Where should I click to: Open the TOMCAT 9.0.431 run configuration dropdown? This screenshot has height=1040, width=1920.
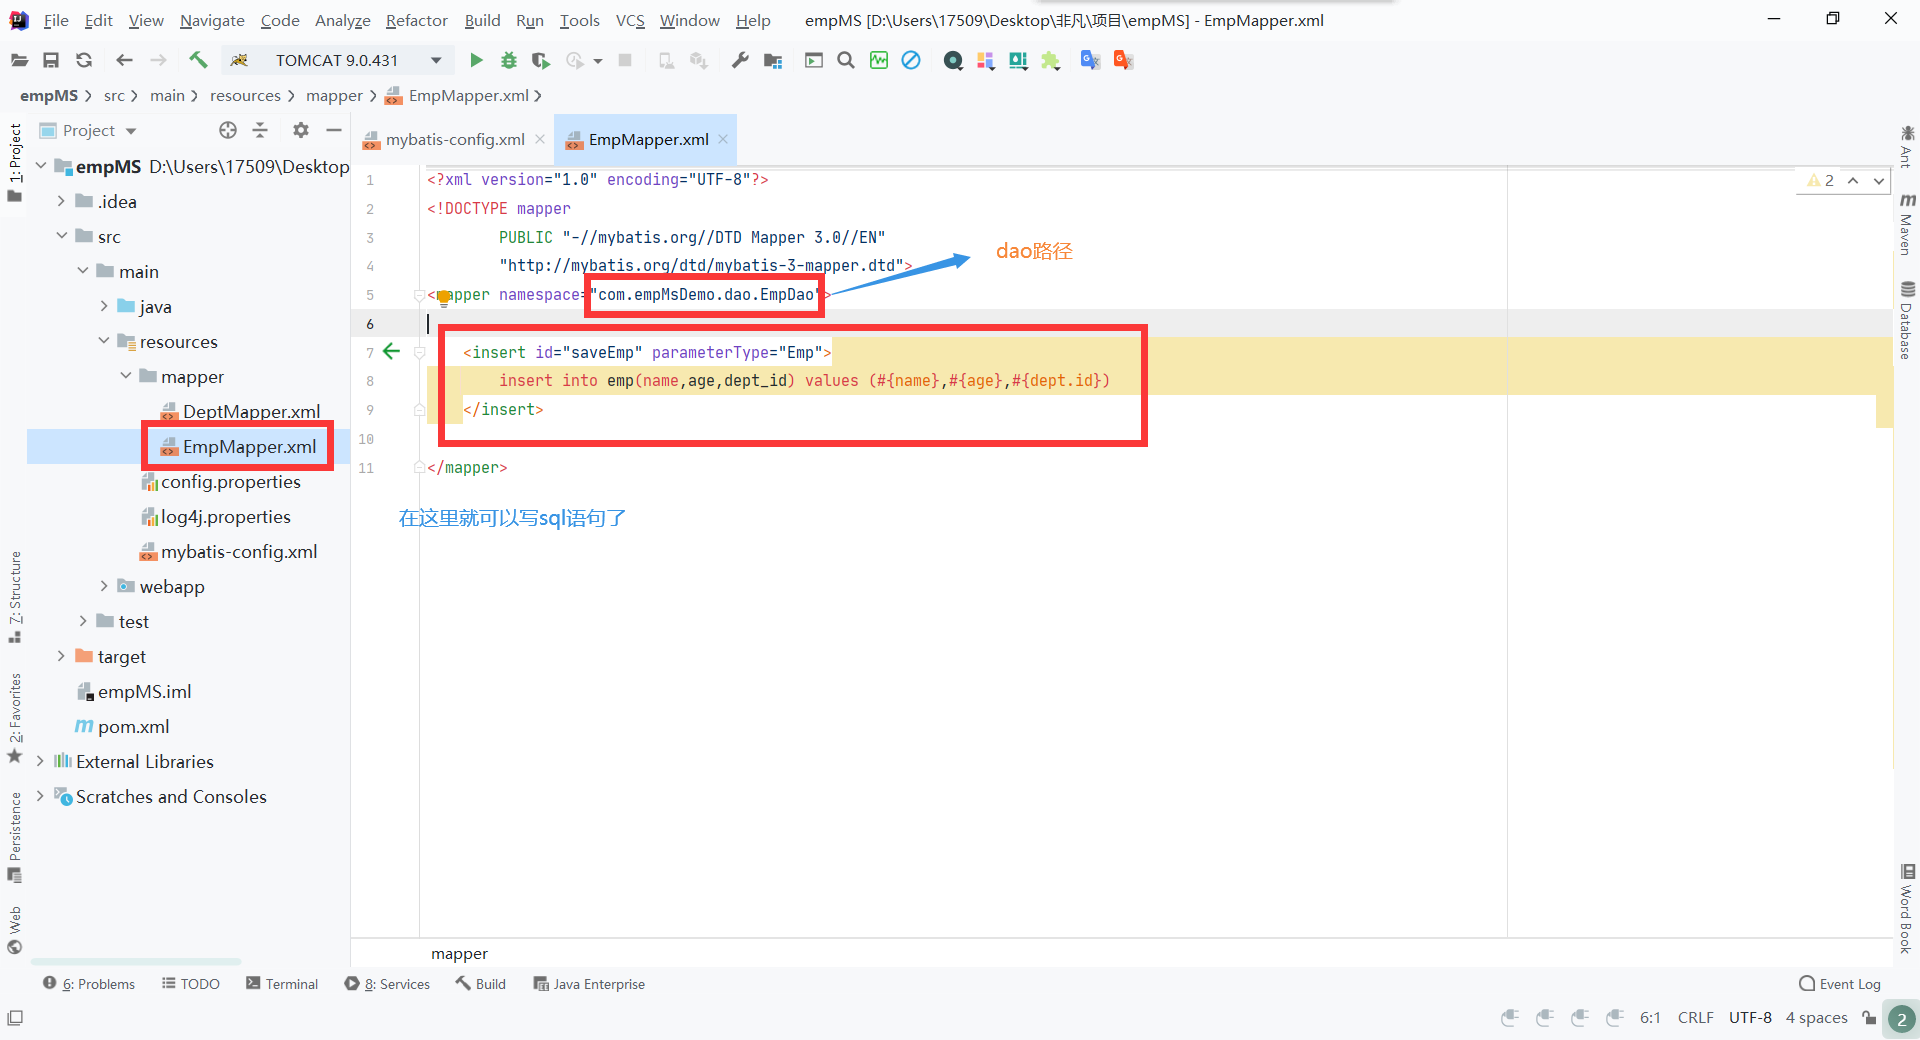pyautogui.click(x=337, y=61)
